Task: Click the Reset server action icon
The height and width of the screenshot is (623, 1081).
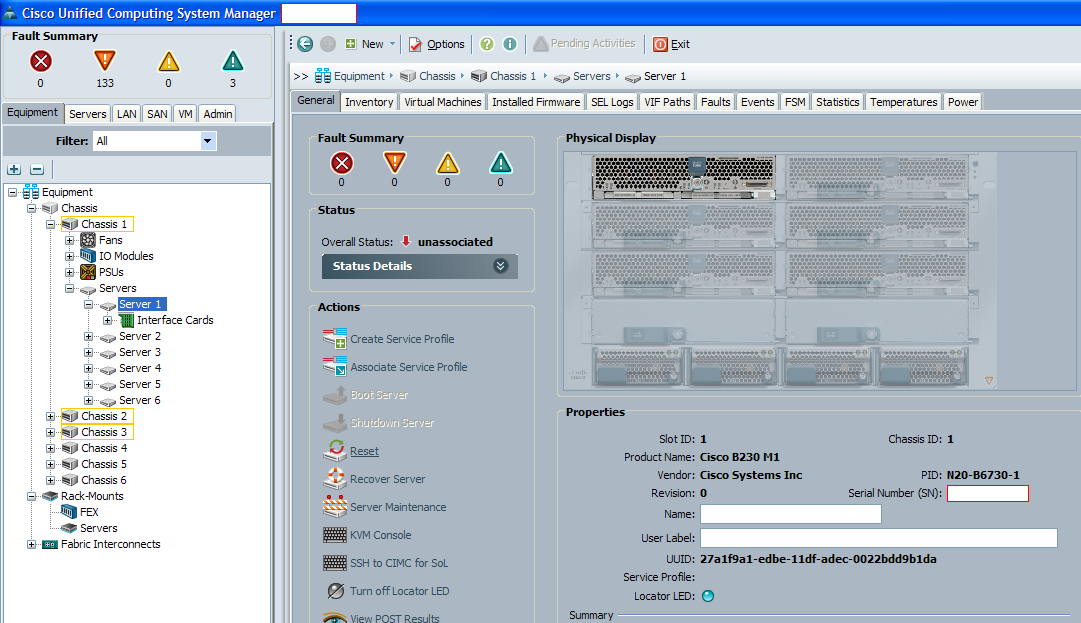Action: point(334,451)
